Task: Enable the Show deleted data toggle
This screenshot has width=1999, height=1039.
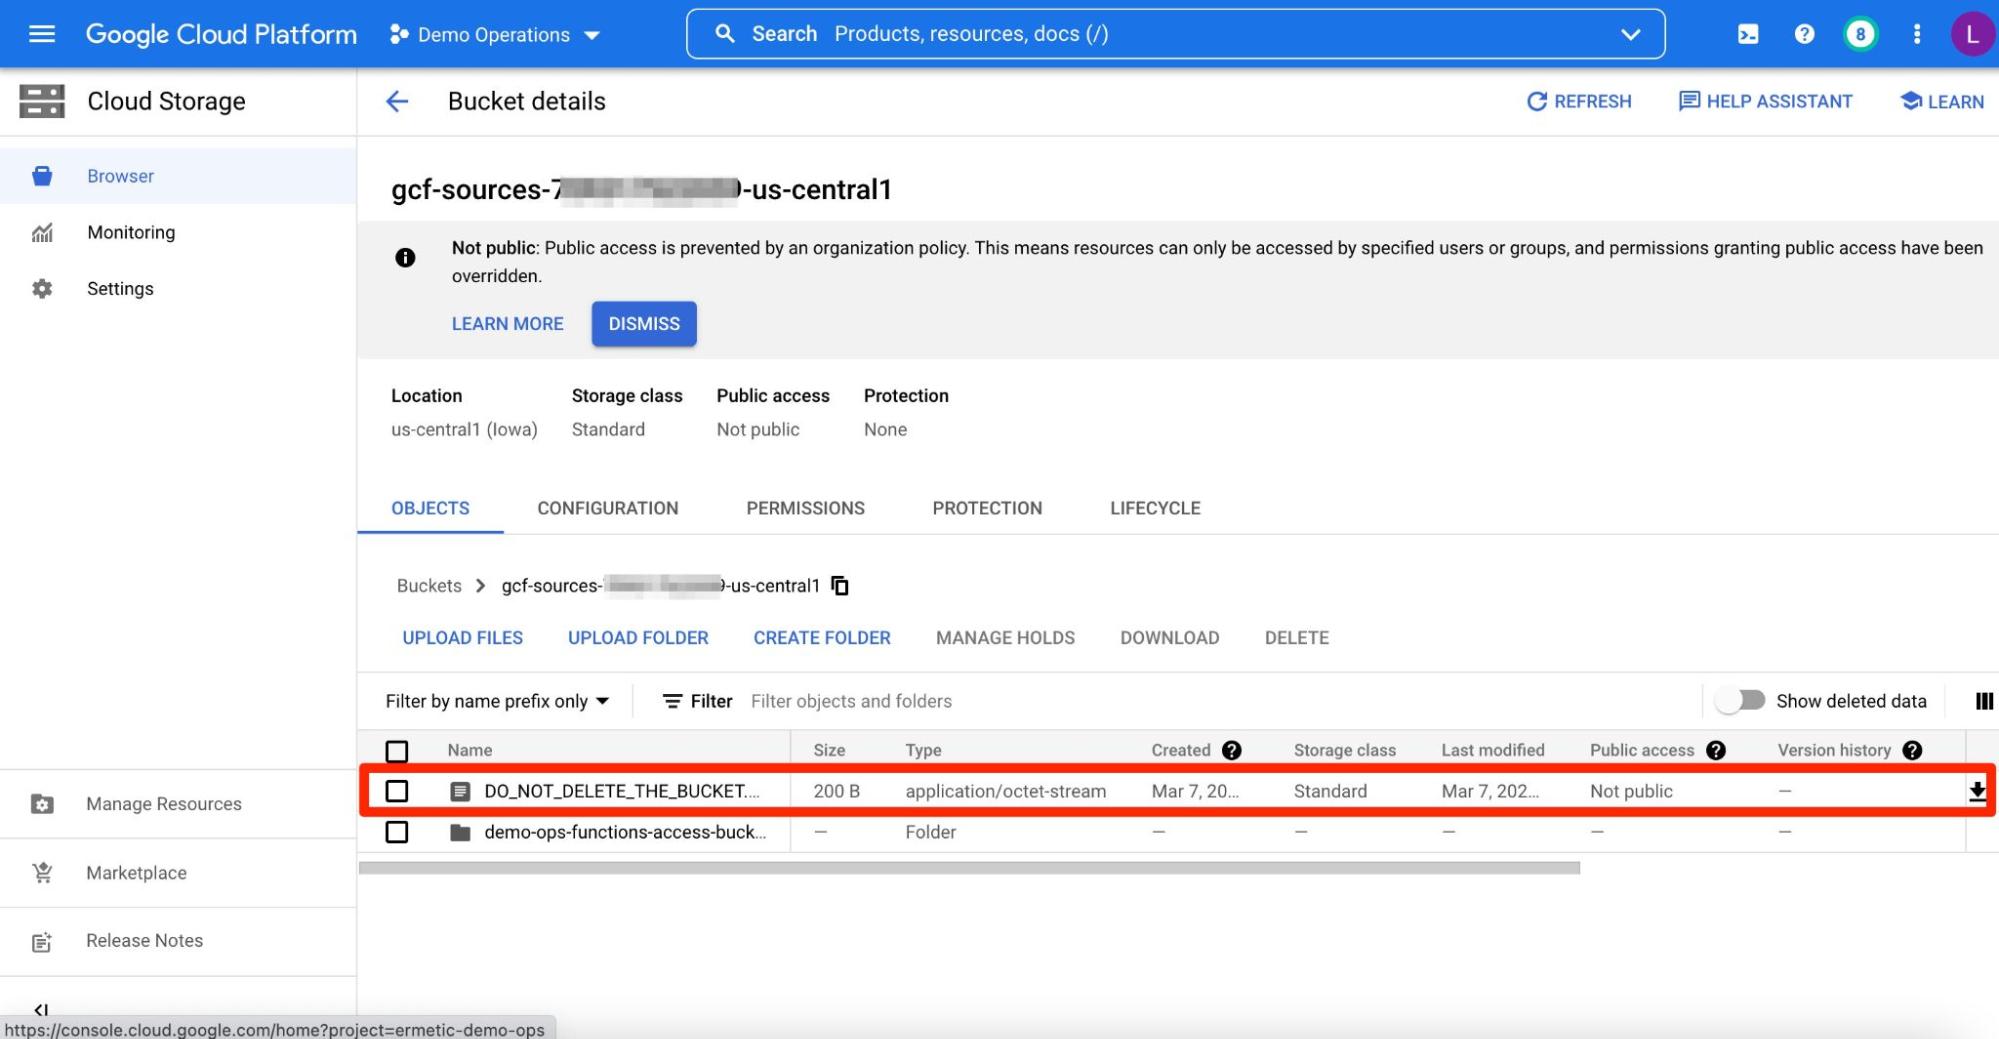Action: pos(1740,701)
